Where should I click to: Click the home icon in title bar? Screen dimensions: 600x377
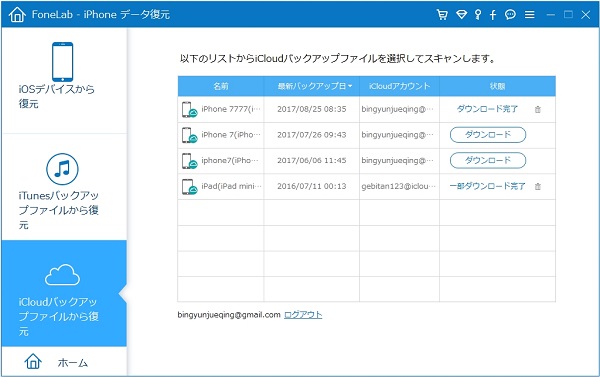coord(17,15)
